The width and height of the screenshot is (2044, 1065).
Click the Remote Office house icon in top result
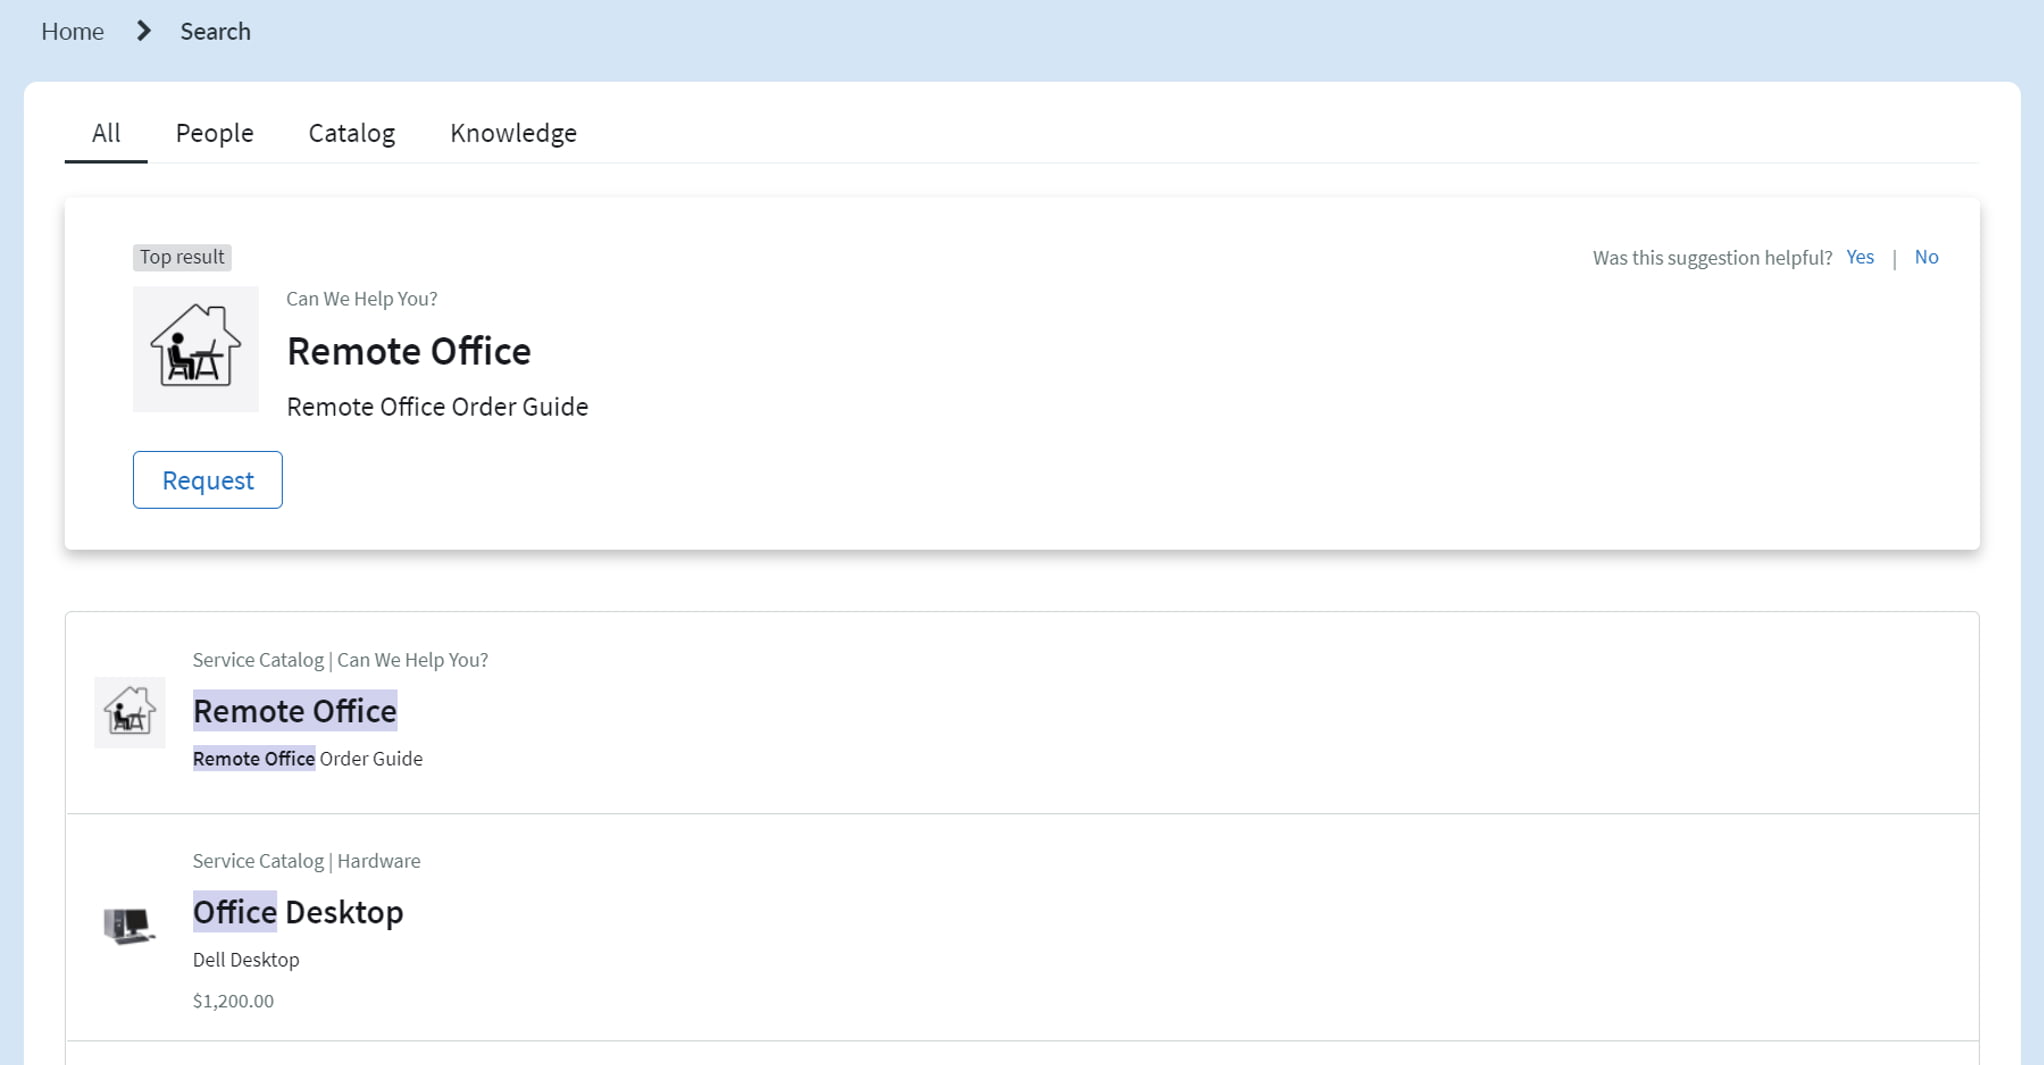point(195,349)
